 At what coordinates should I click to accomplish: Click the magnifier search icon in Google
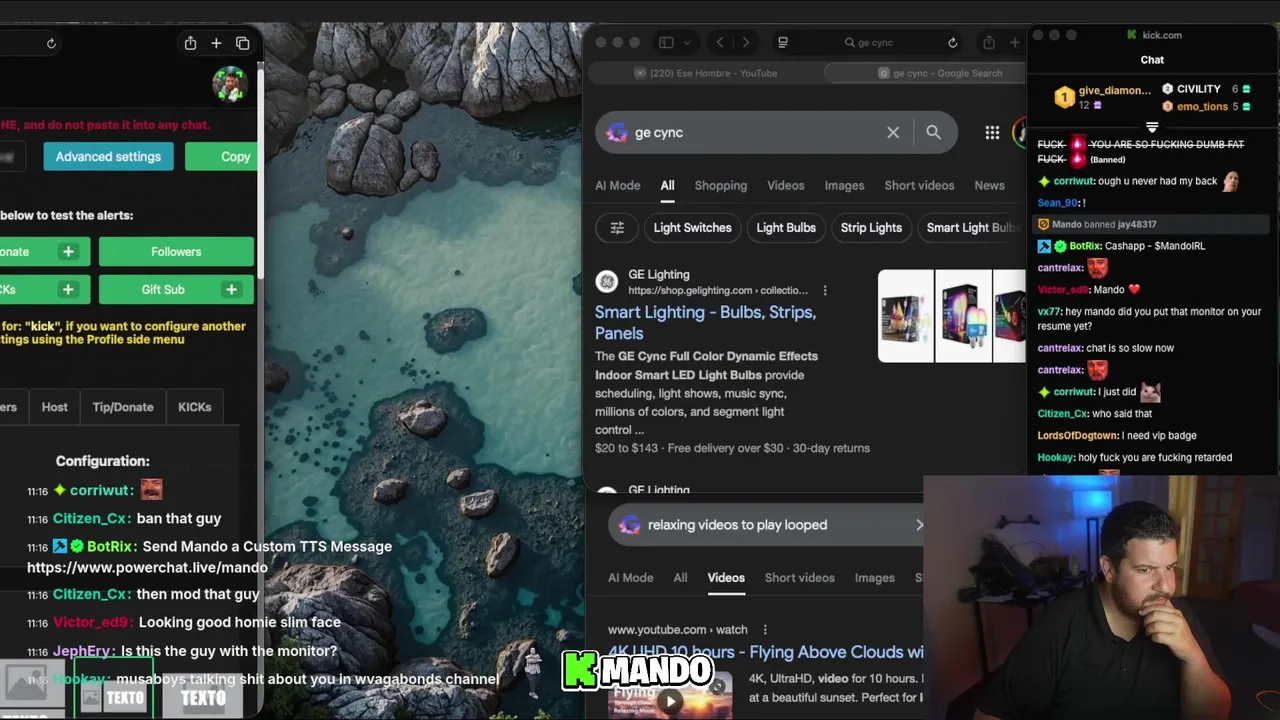(x=933, y=132)
